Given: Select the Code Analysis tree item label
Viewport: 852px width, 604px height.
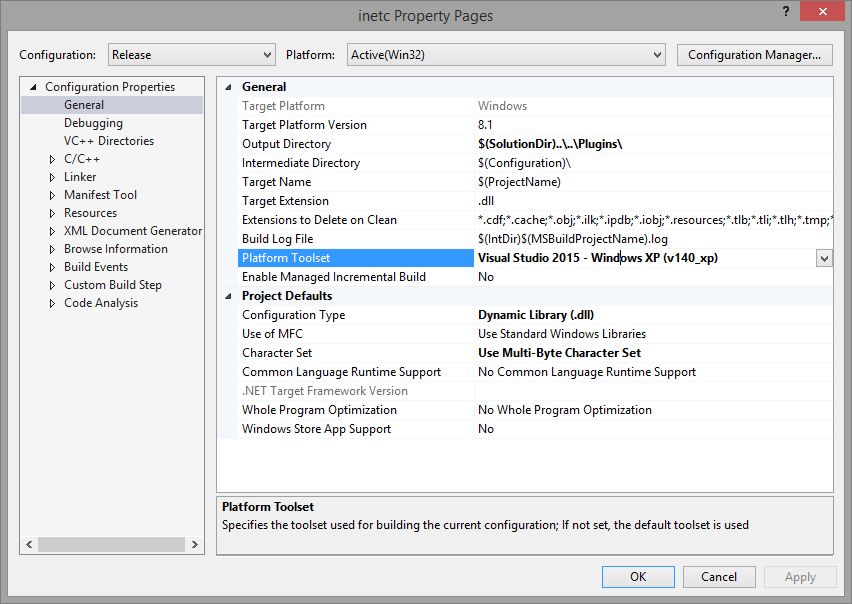Looking at the screenshot, I should click(x=101, y=303).
